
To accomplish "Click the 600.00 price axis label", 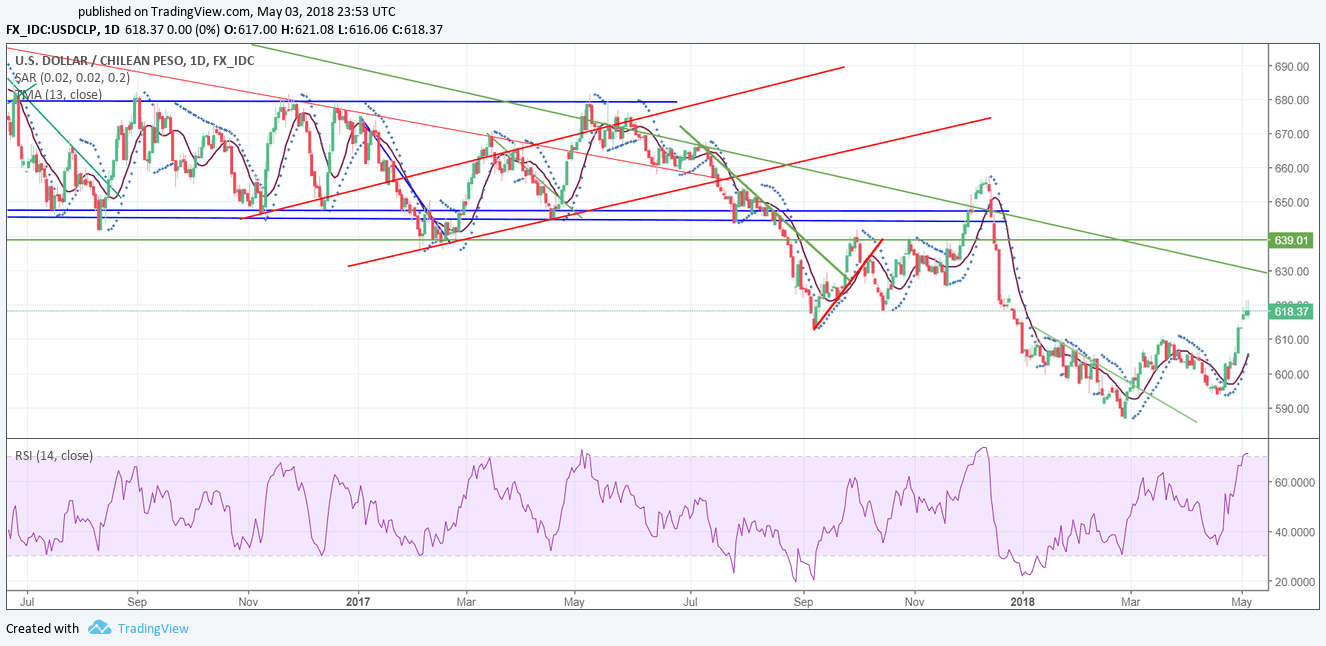I will point(1292,375).
